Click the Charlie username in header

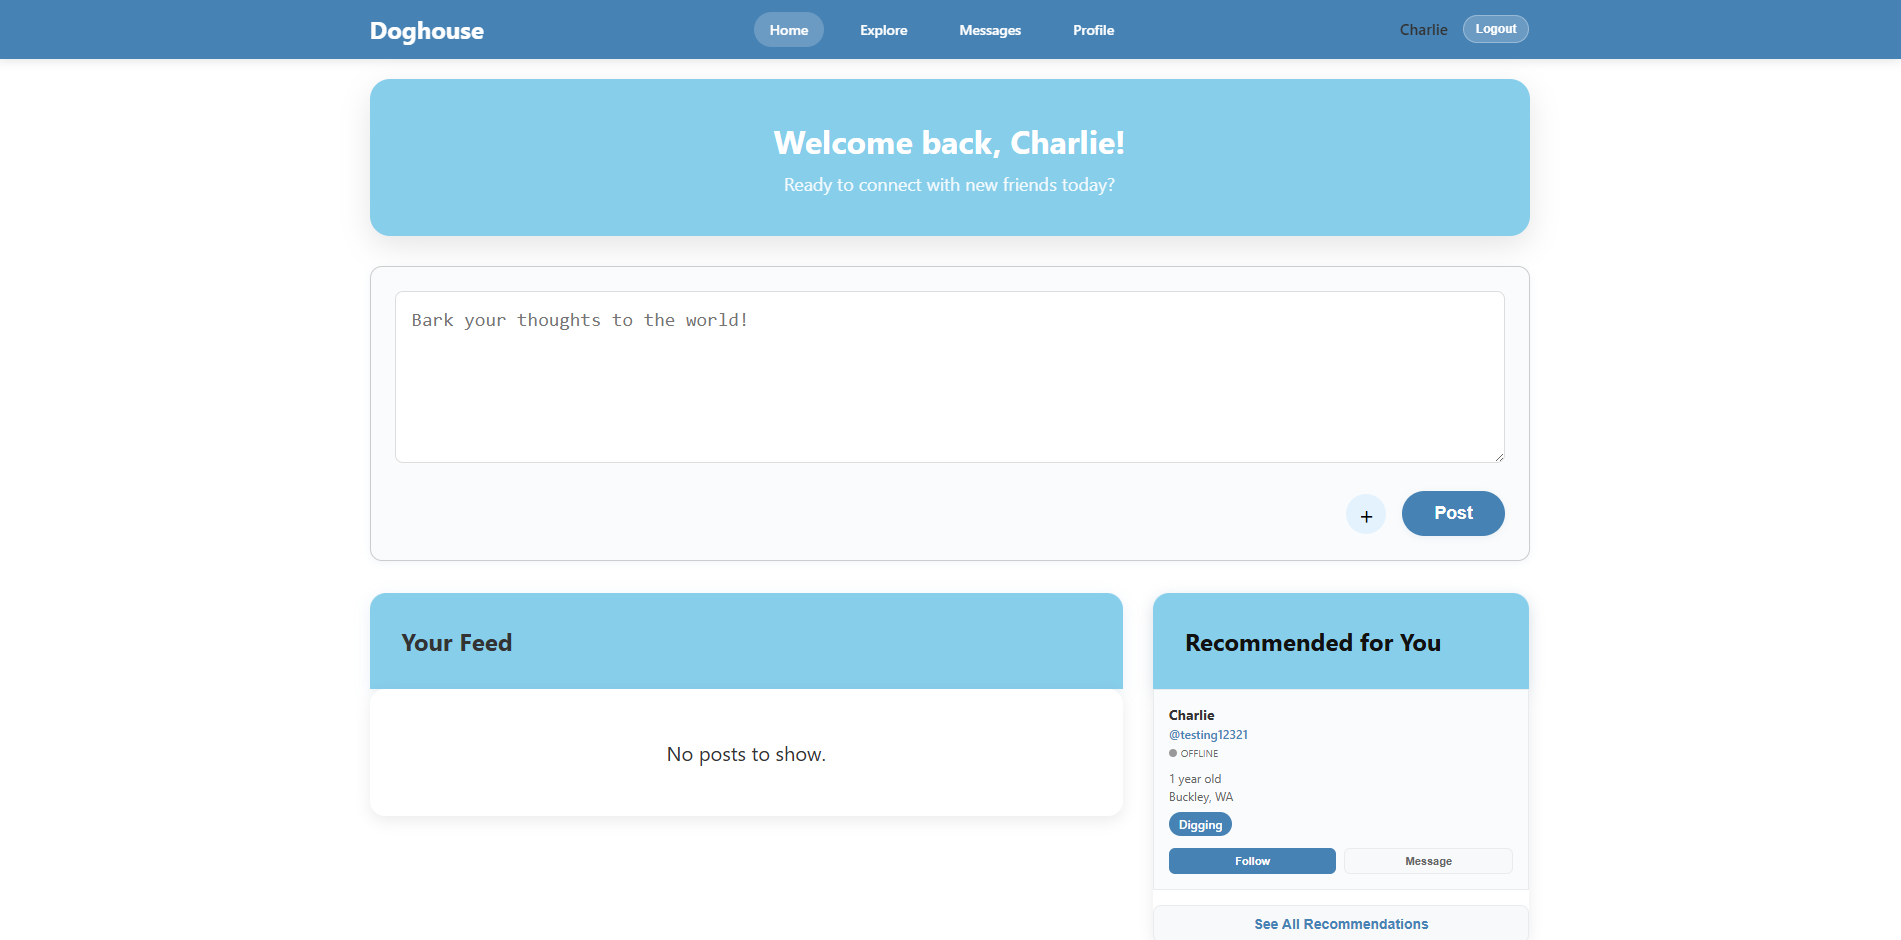tap(1422, 30)
